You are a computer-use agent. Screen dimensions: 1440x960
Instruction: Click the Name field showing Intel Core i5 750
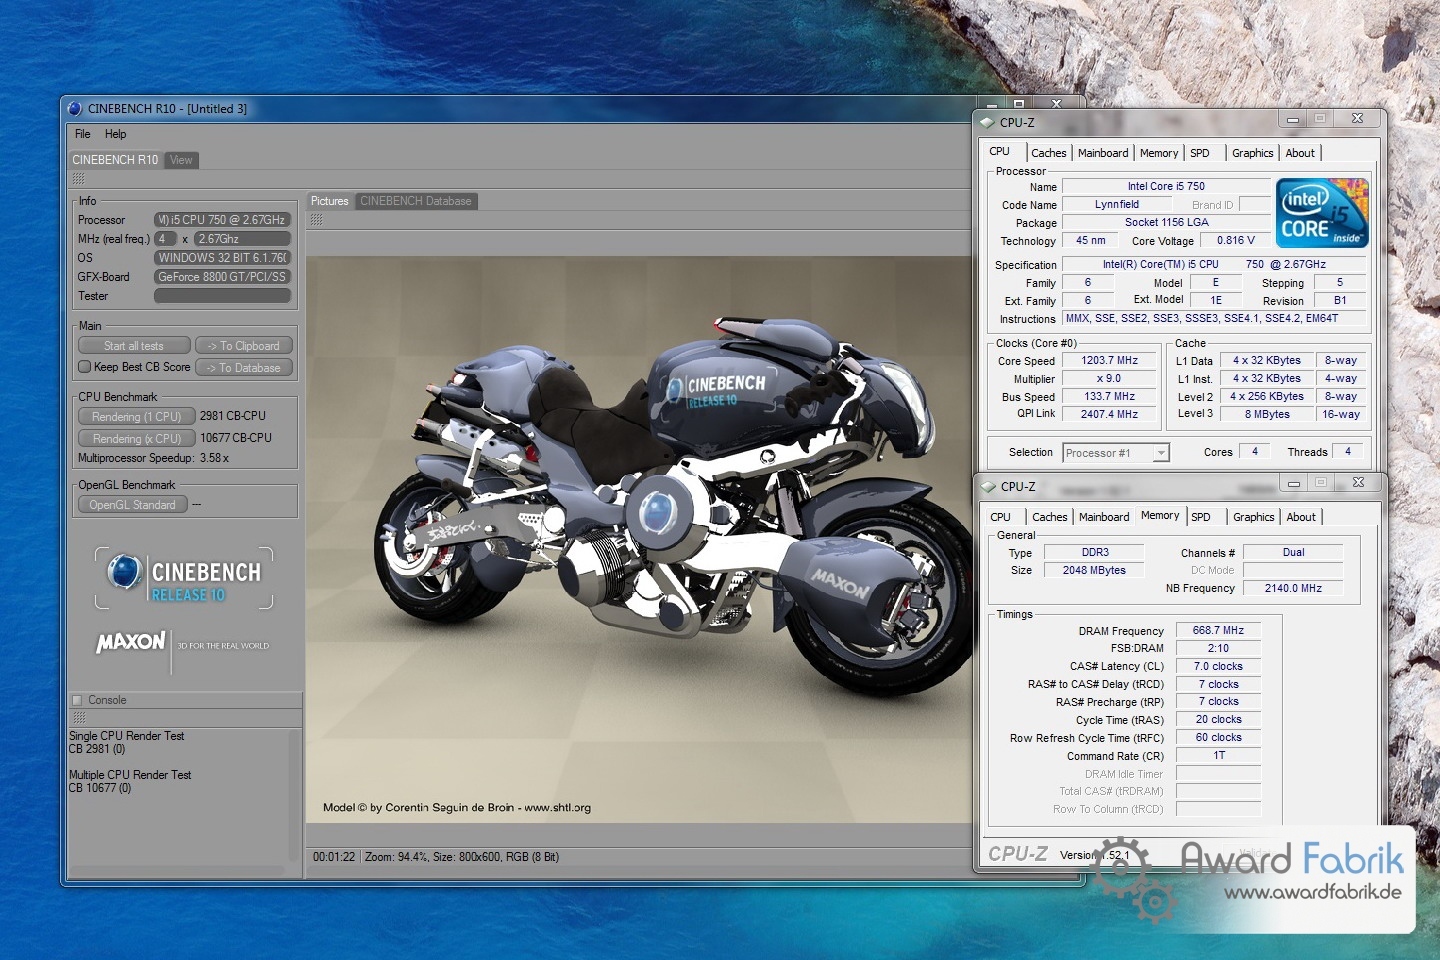[x=1166, y=187]
